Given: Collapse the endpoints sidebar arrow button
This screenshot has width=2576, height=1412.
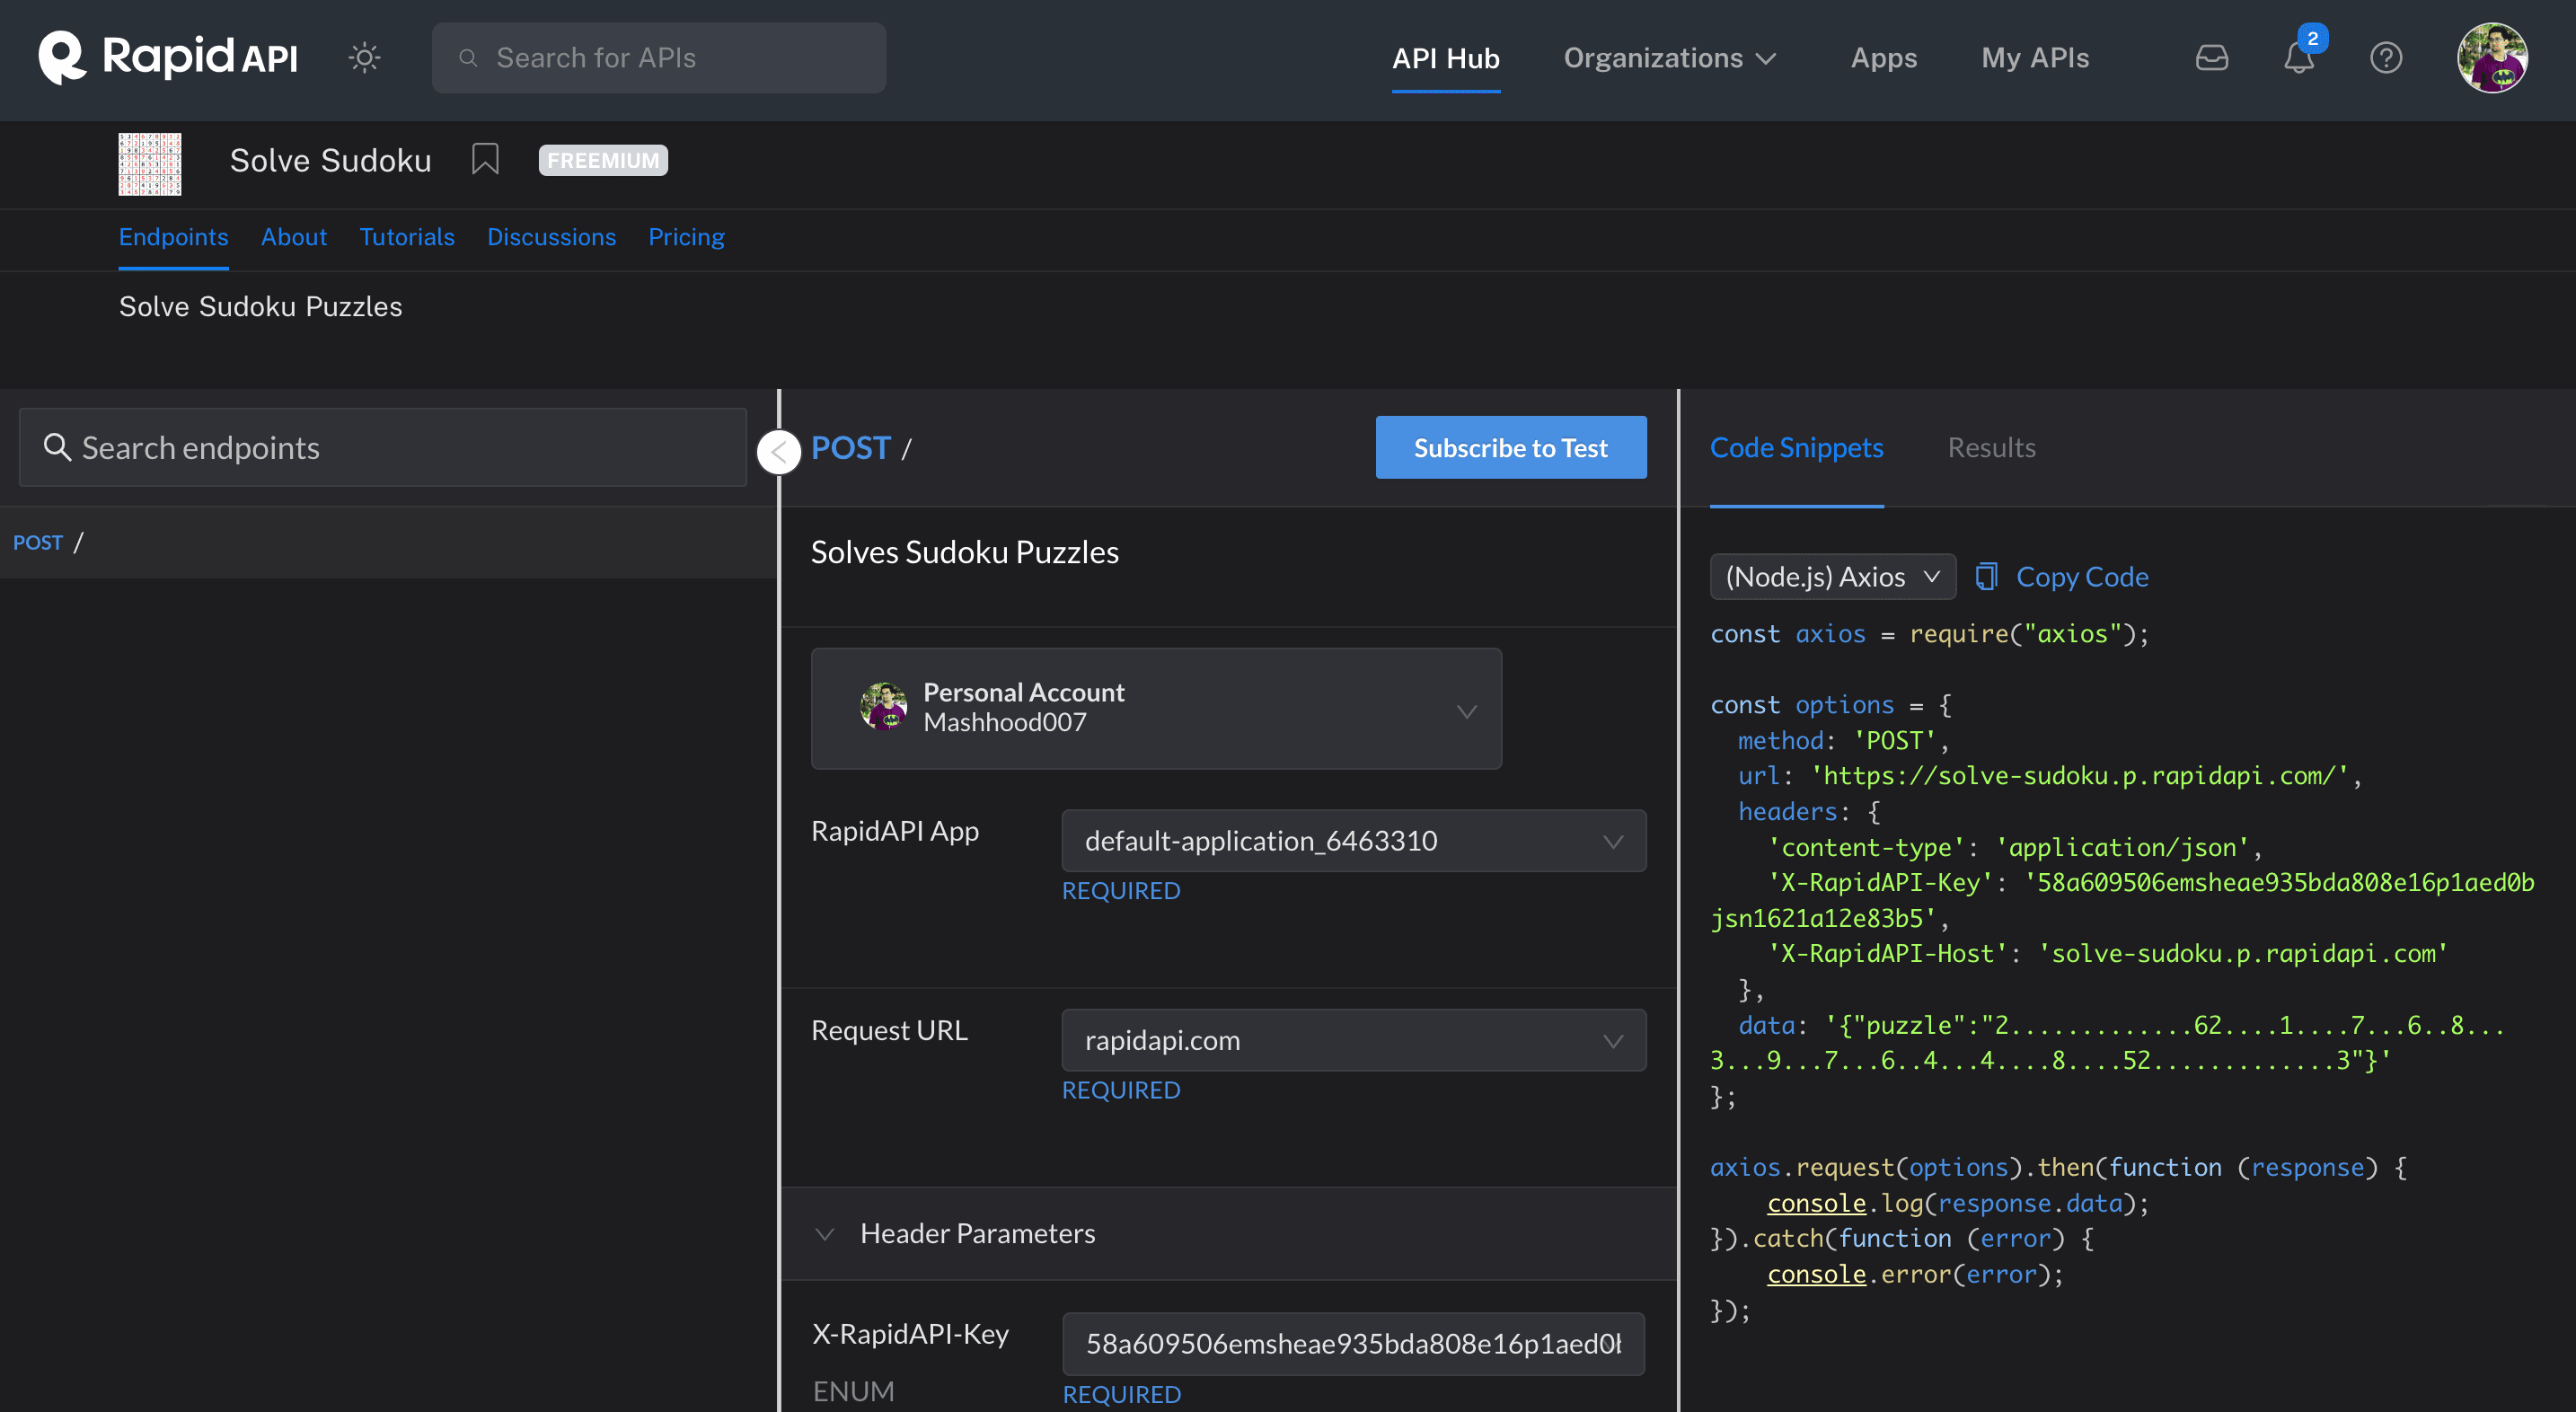Looking at the screenshot, I should click(x=779, y=452).
